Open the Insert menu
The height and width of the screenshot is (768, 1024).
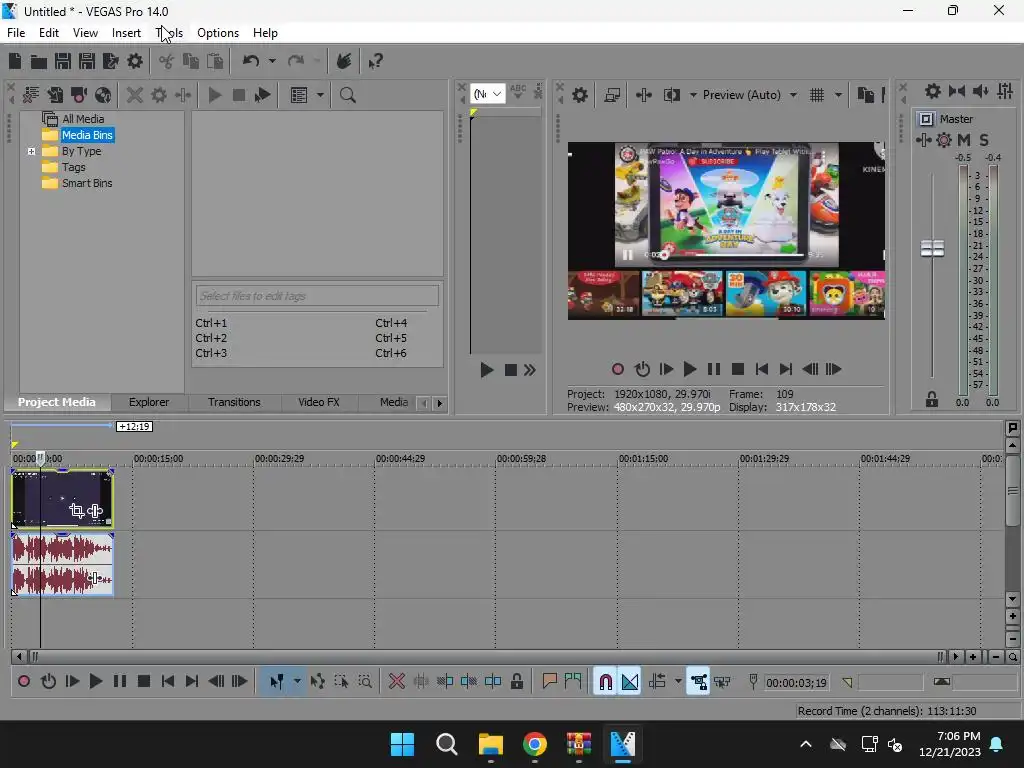(126, 33)
